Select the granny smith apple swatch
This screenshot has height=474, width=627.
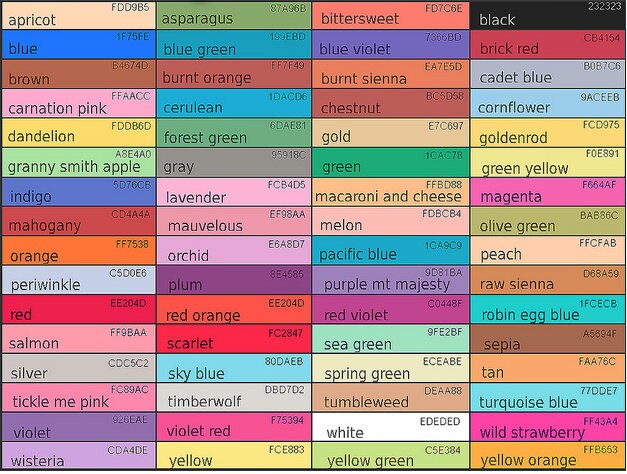click(78, 162)
